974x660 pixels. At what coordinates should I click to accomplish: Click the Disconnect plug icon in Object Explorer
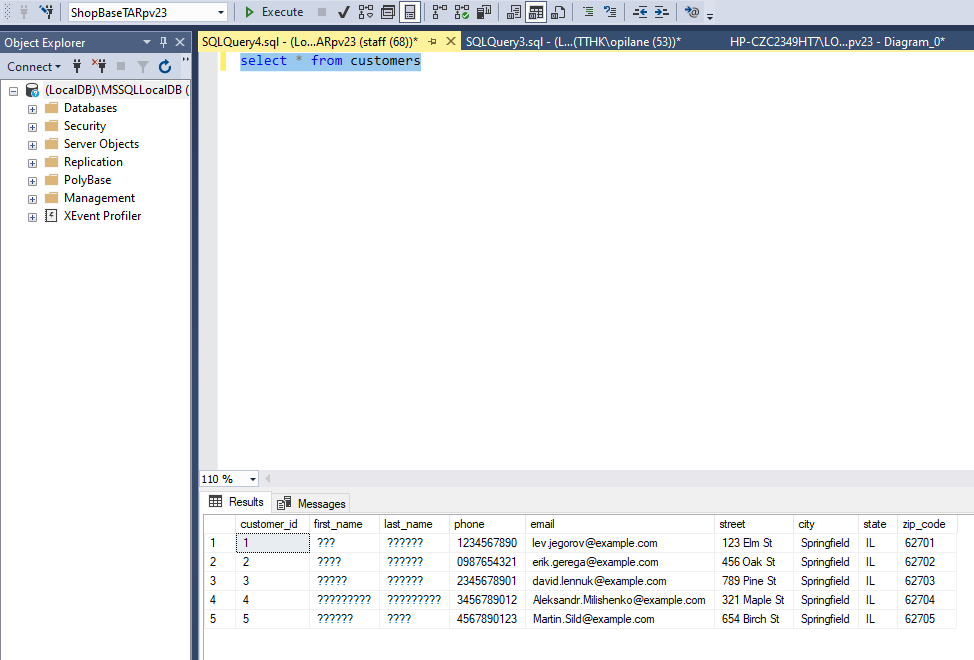[x=99, y=67]
